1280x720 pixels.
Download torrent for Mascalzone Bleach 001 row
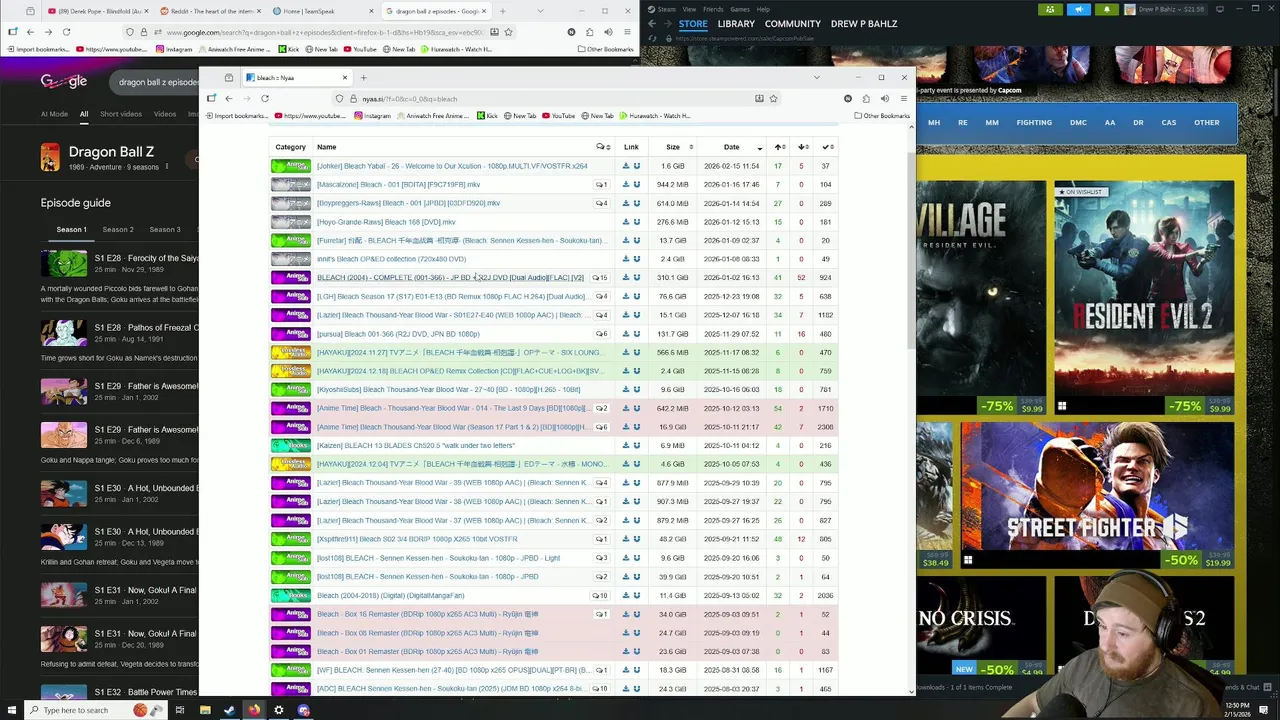pyautogui.click(x=626, y=185)
